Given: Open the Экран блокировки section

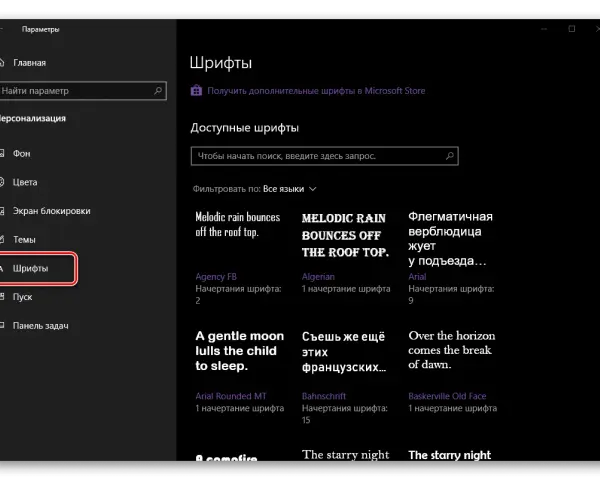Looking at the screenshot, I should [x=51, y=211].
